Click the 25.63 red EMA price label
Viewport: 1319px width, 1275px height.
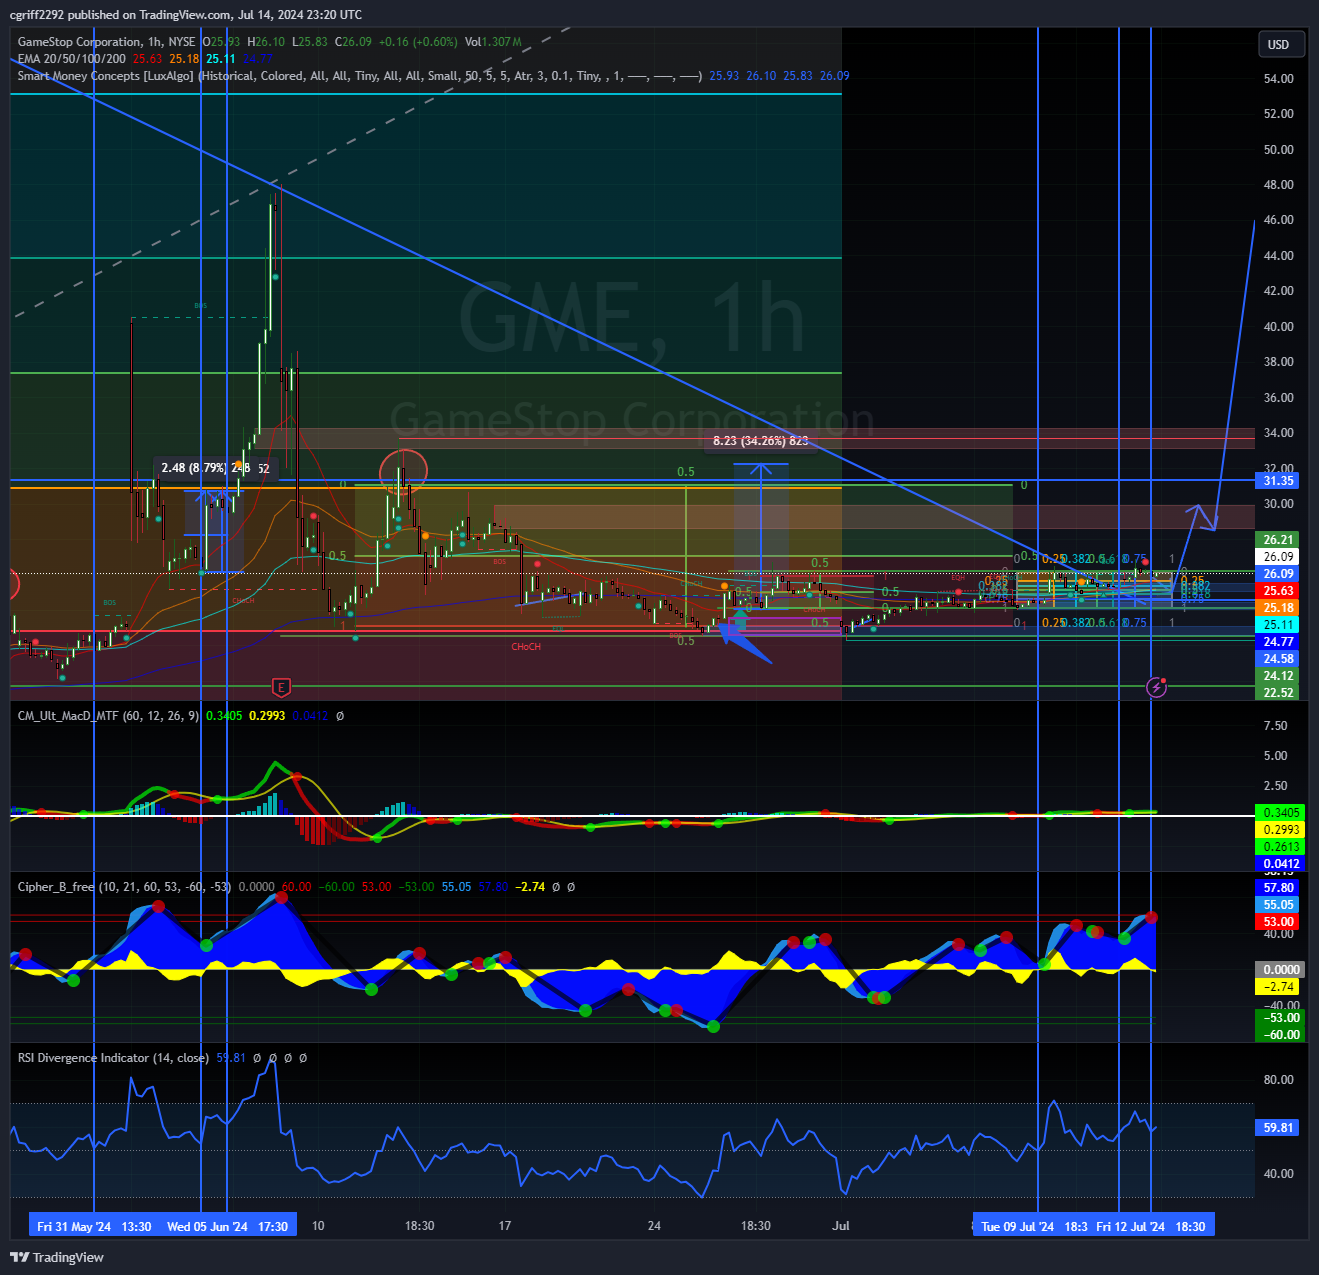[1278, 591]
